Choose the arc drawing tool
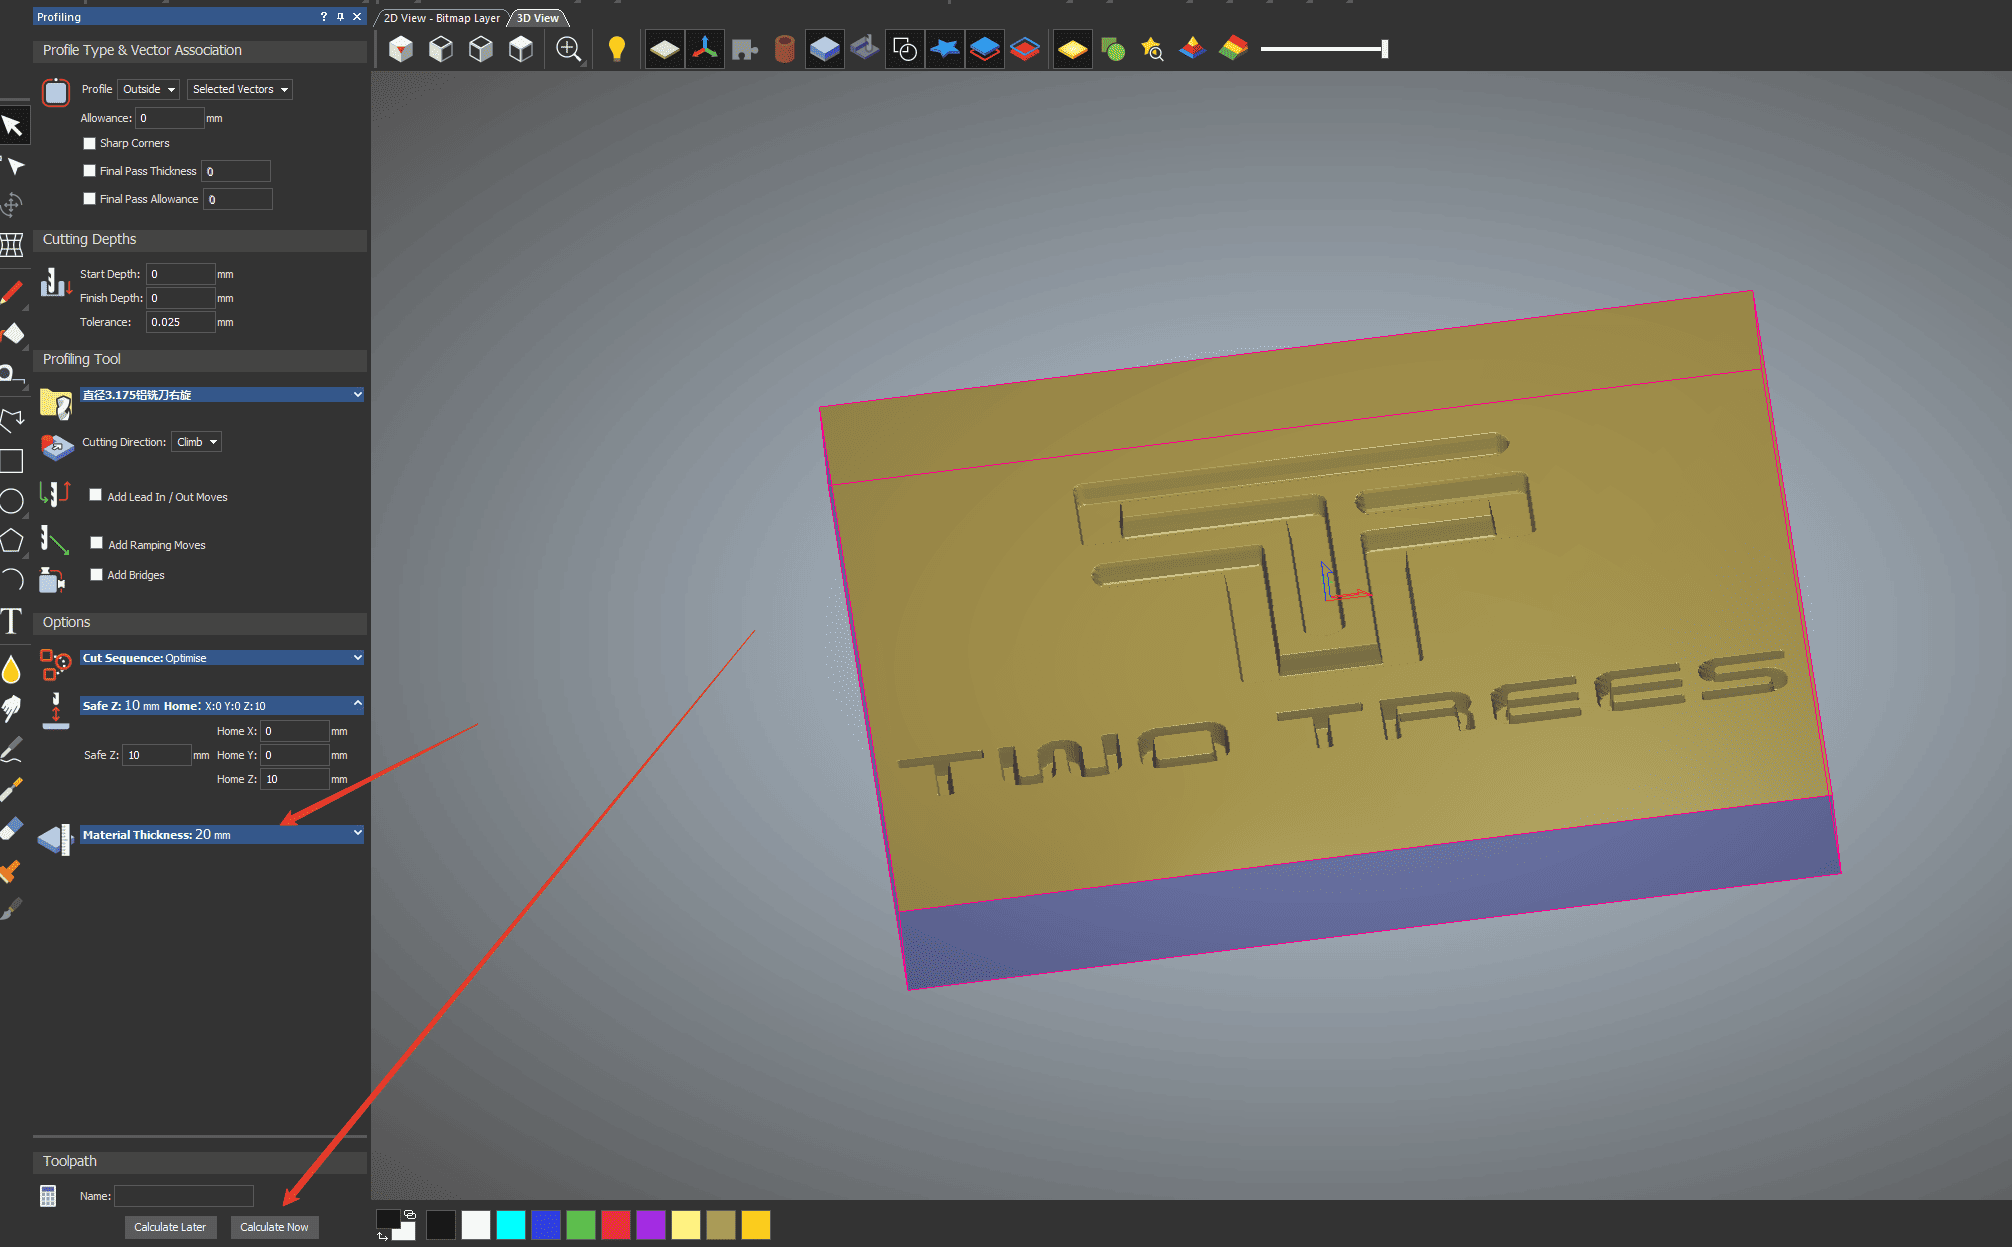The width and height of the screenshot is (2012, 1247). 12,579
